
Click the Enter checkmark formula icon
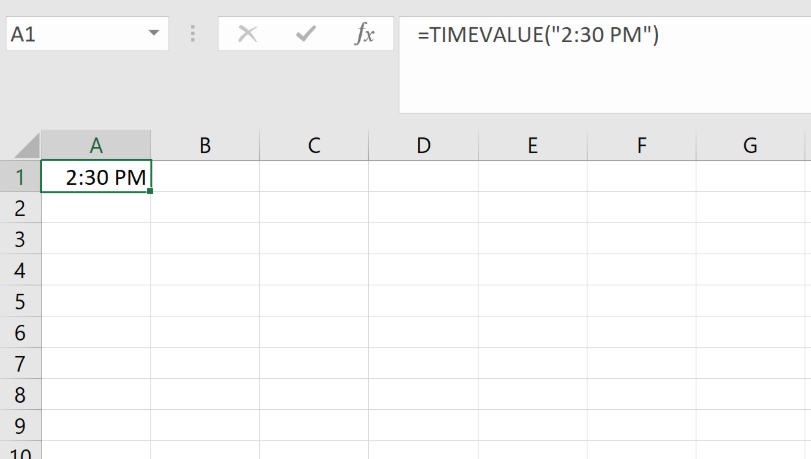(306, 34)
